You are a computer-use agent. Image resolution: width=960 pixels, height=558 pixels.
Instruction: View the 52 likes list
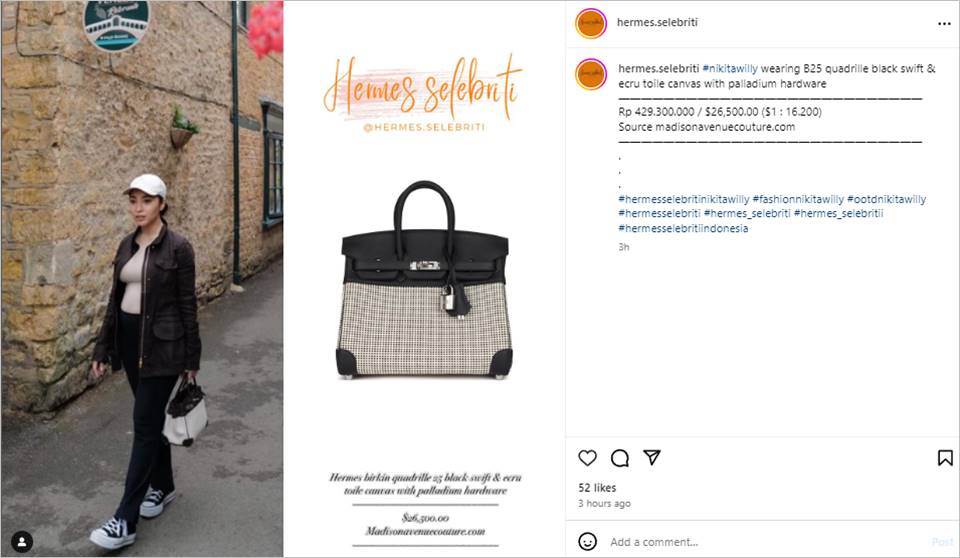pyautogui.click(x=597, y=488)
